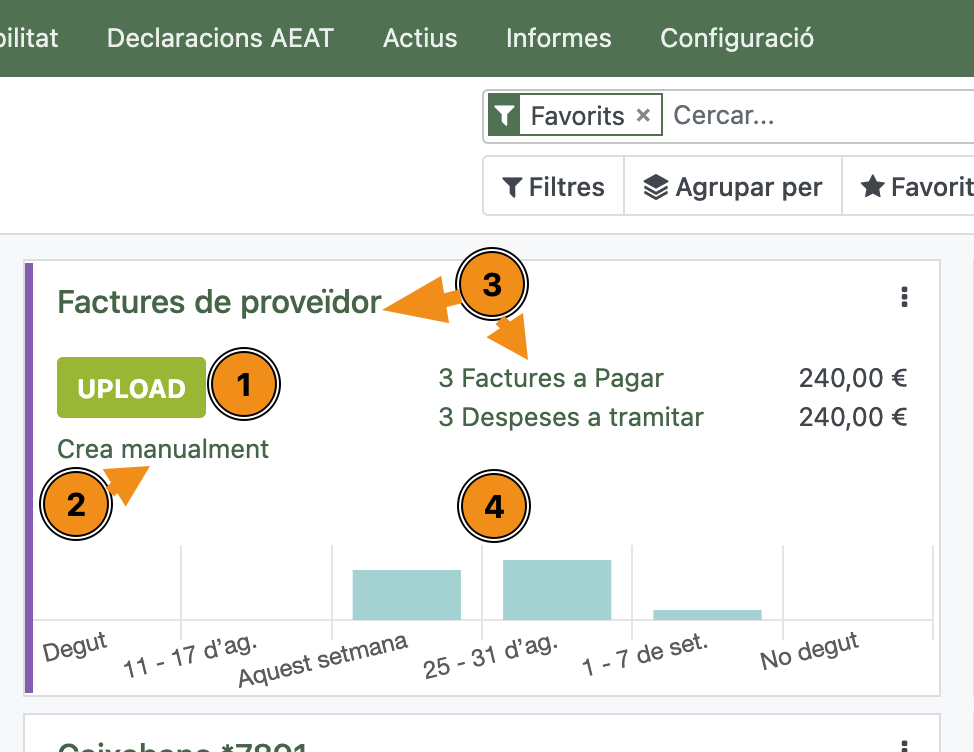Click the Crea manualment link

pyautogui.click(x=163, y=449)
